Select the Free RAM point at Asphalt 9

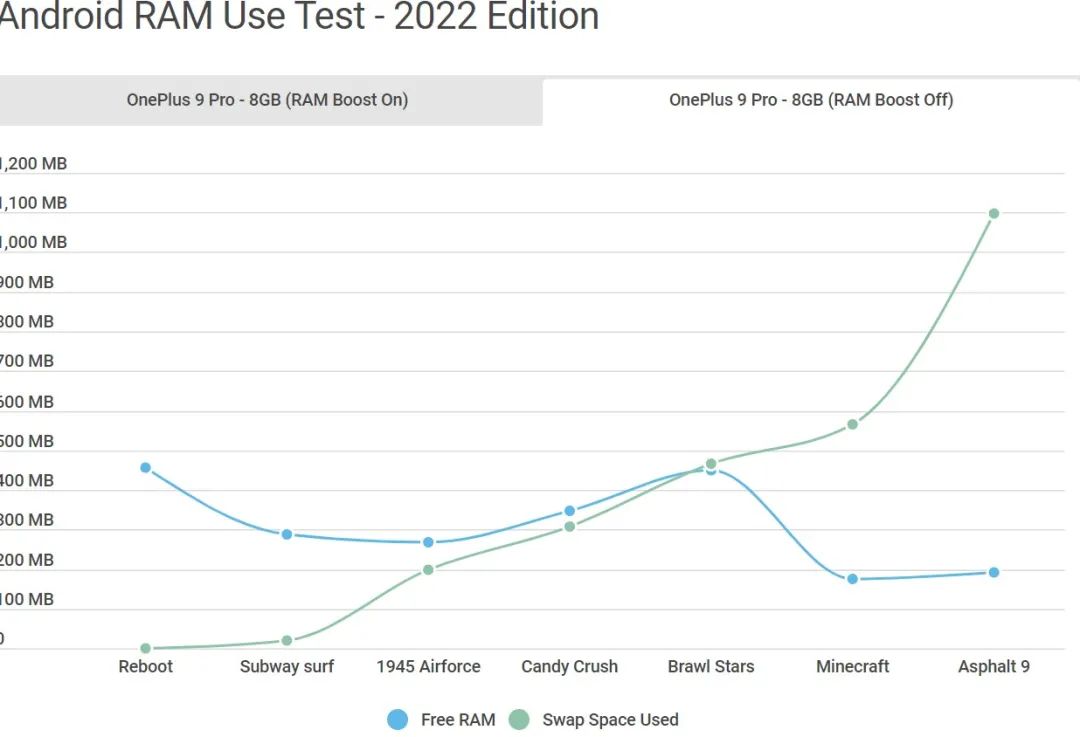coord(994,572)
